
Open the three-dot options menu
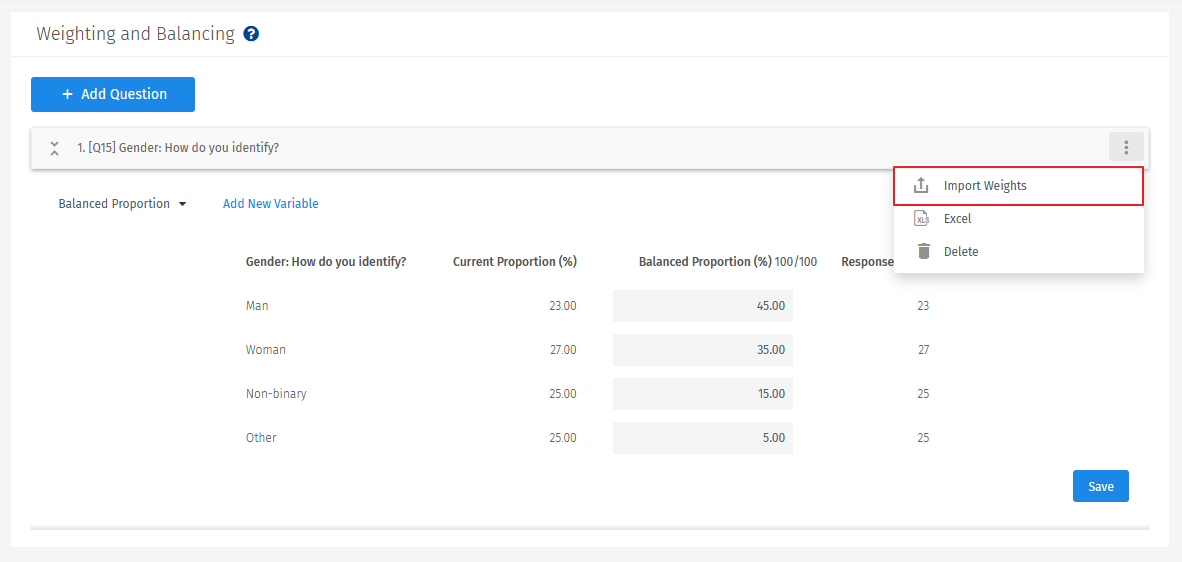pyautogui.click(x=1126, y=148)
